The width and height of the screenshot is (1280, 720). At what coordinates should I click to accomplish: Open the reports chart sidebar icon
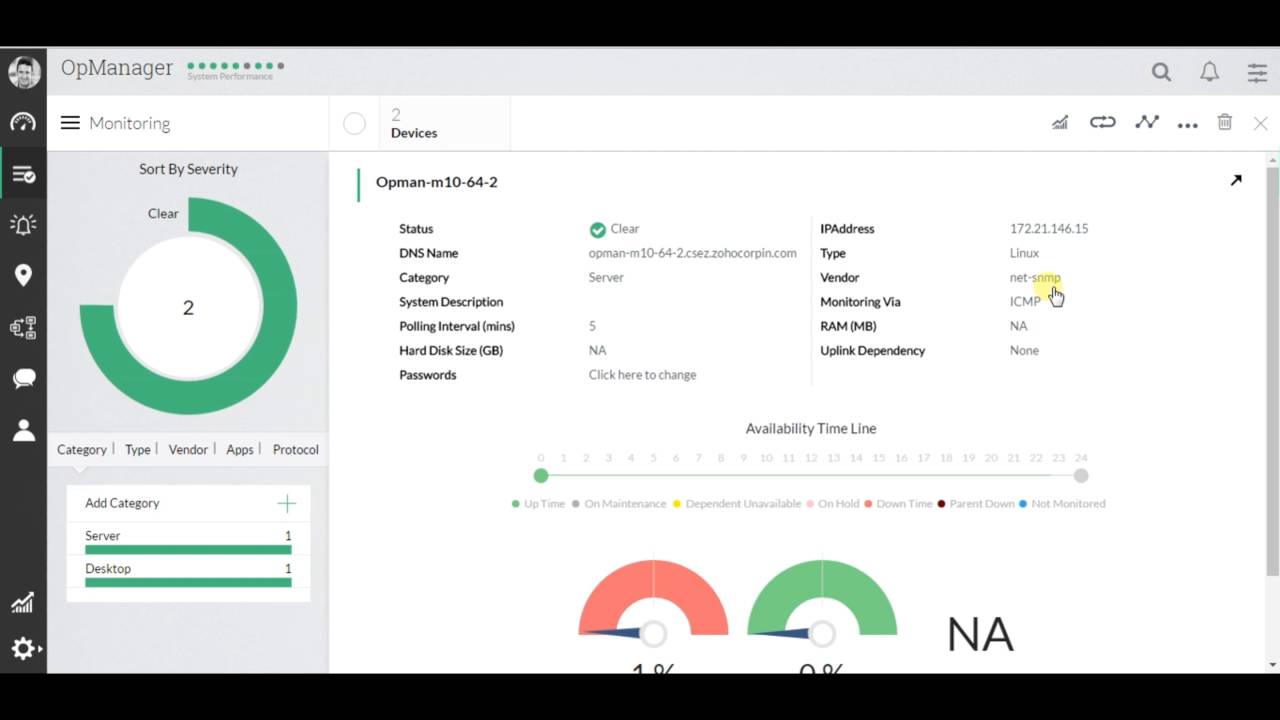click(23, 602)
